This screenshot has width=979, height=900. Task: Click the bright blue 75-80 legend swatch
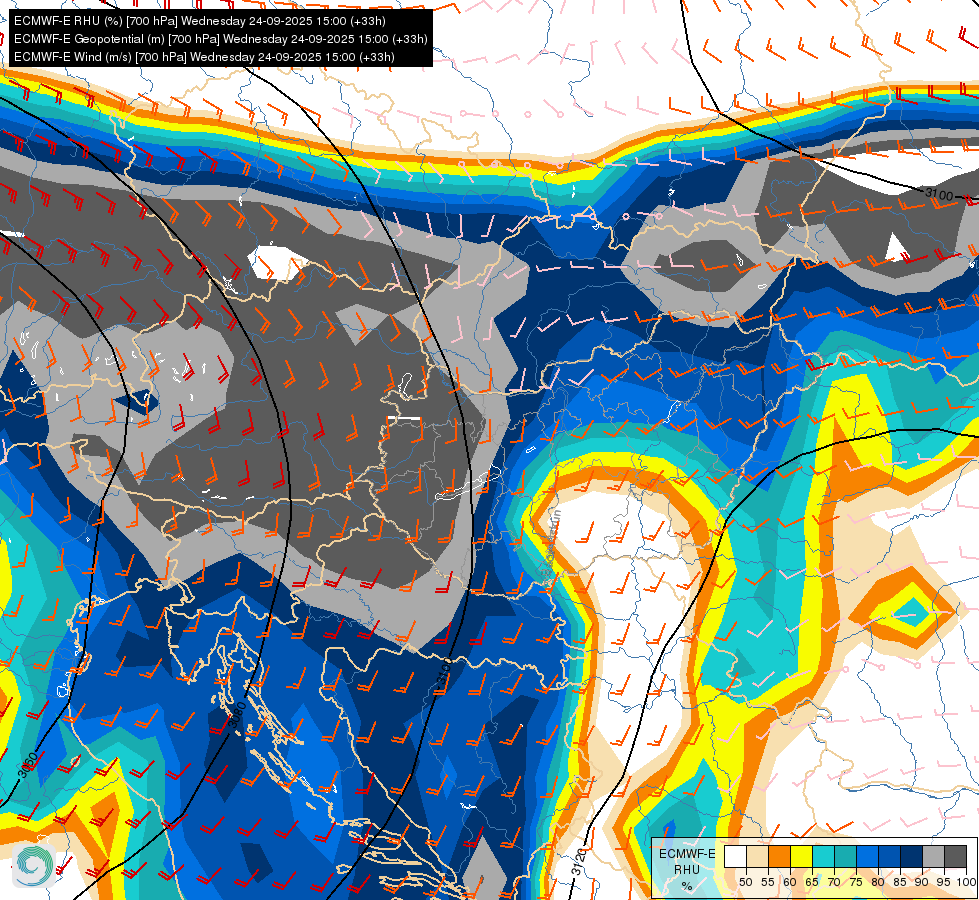pyautogui.click(x=868, y=856)
